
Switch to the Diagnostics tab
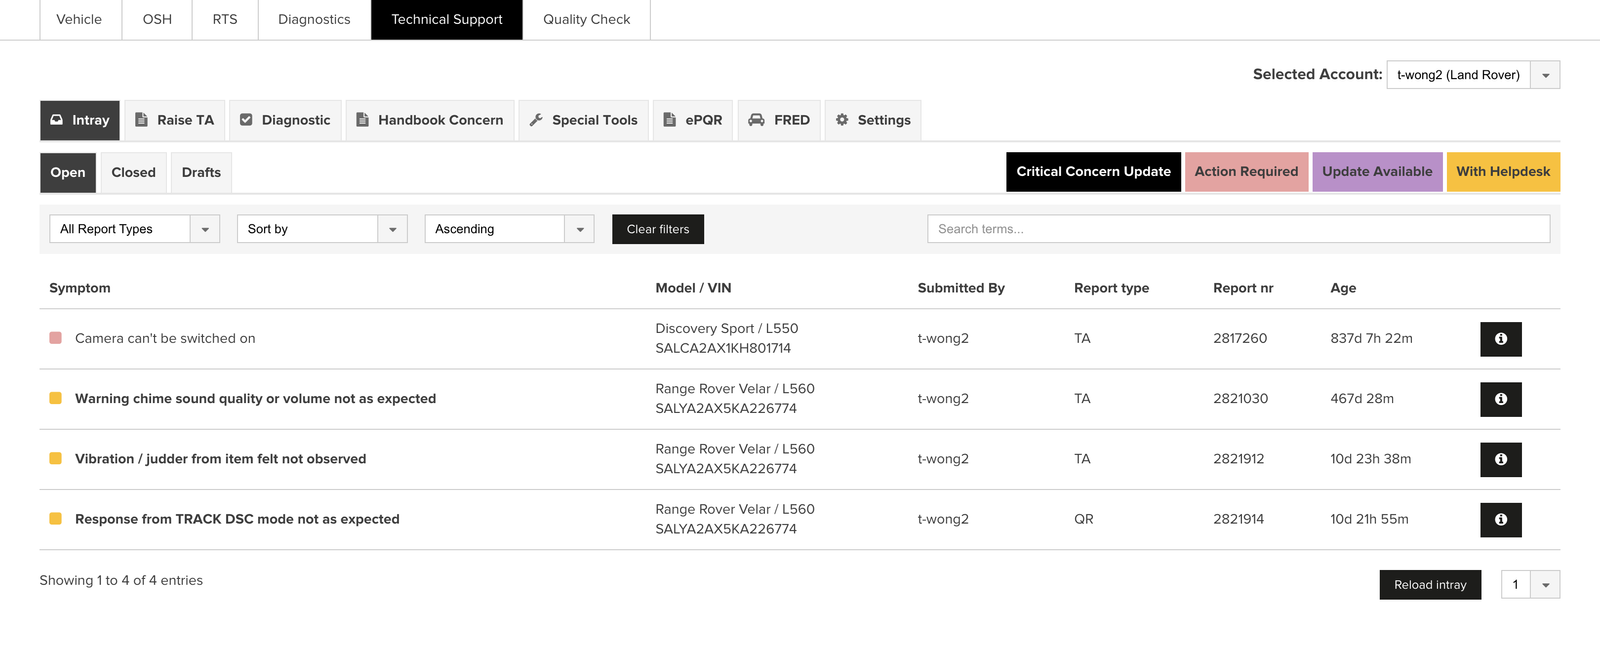(314, 20)
